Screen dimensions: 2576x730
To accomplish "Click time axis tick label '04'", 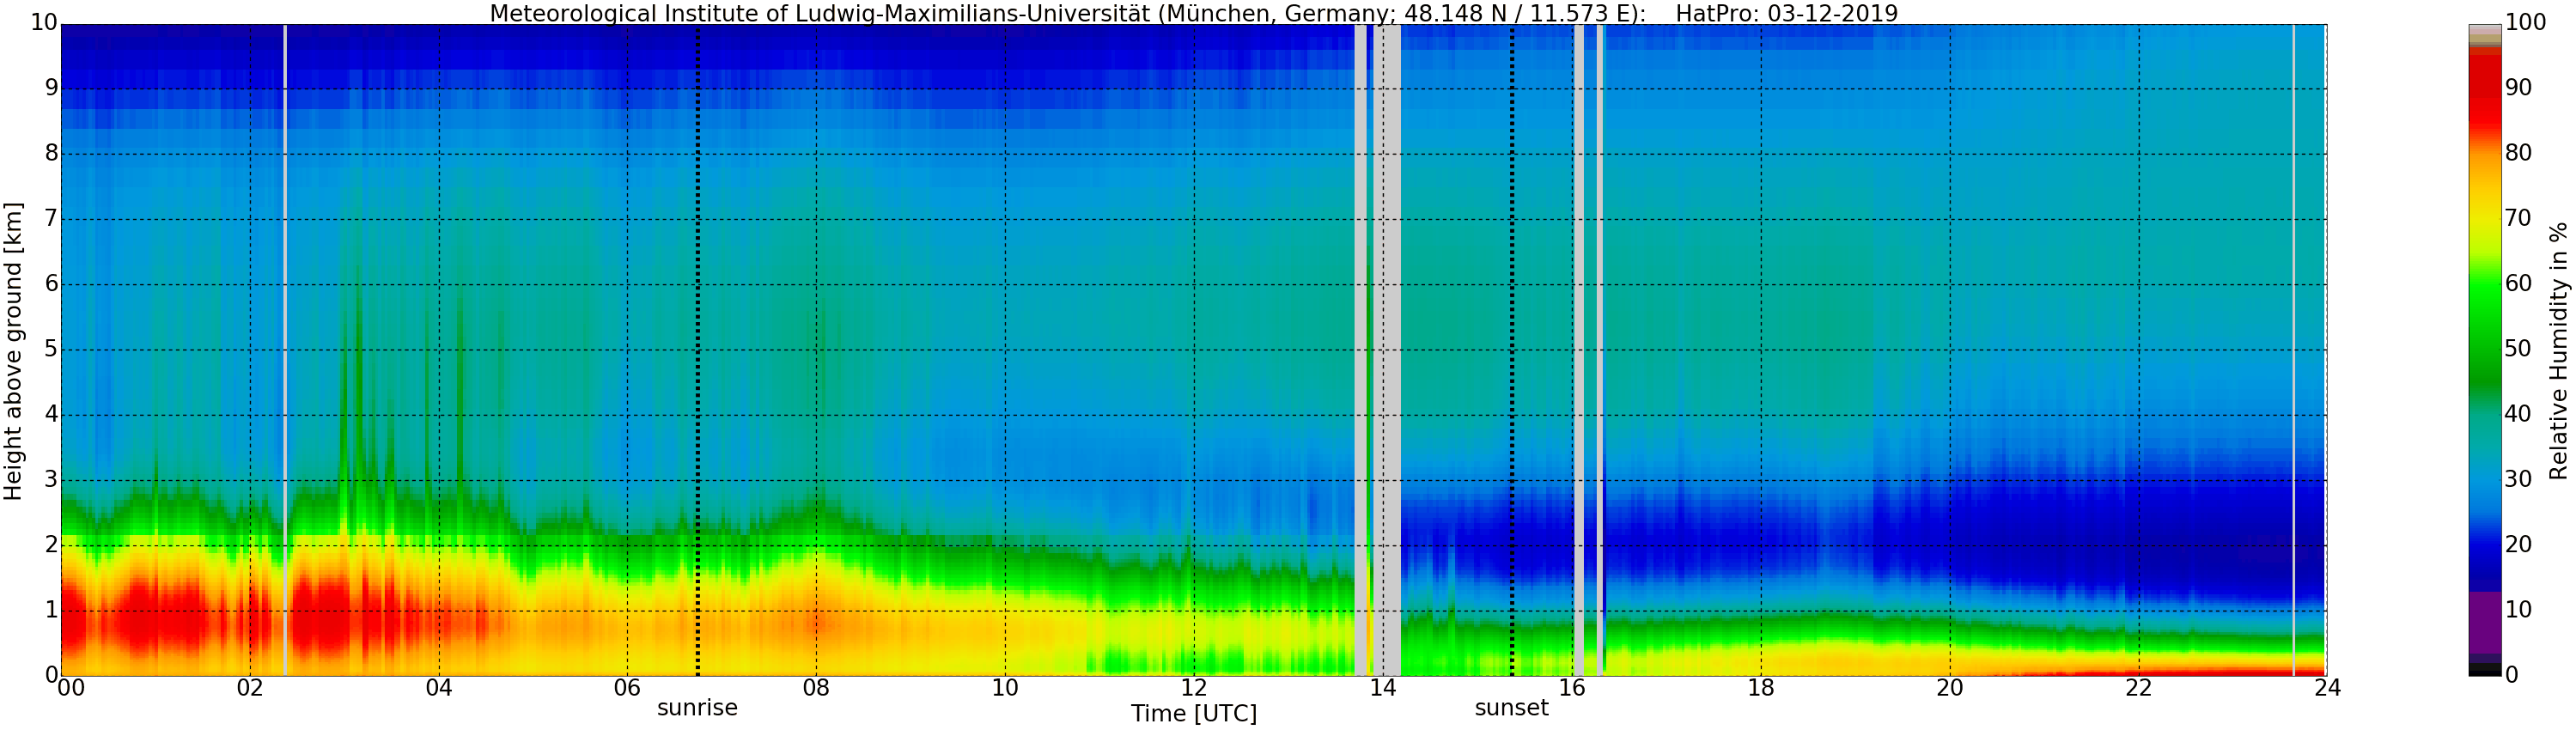I will (439, 688).
